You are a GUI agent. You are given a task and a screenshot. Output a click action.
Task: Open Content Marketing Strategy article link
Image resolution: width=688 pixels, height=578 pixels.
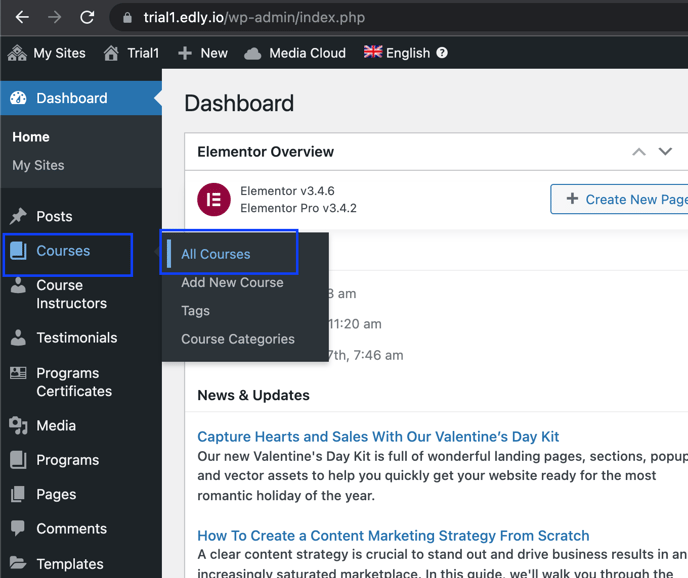click(393, 535)
